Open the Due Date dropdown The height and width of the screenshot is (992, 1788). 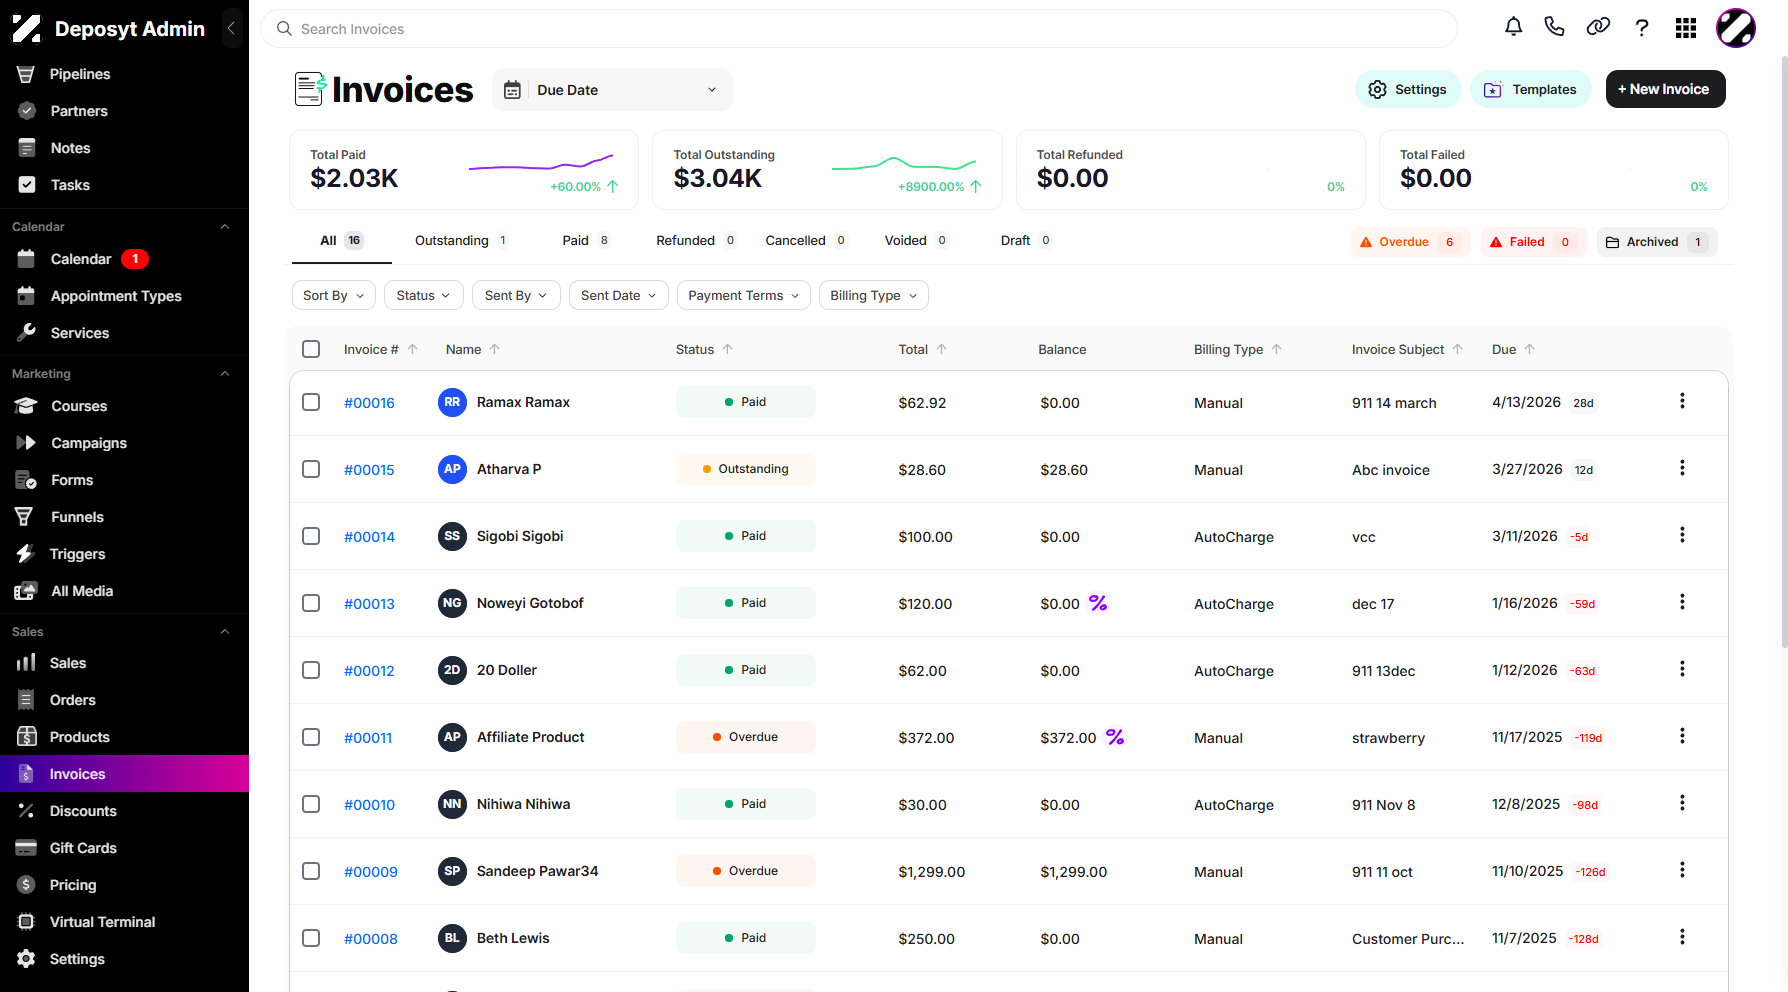tap(612, 90)
